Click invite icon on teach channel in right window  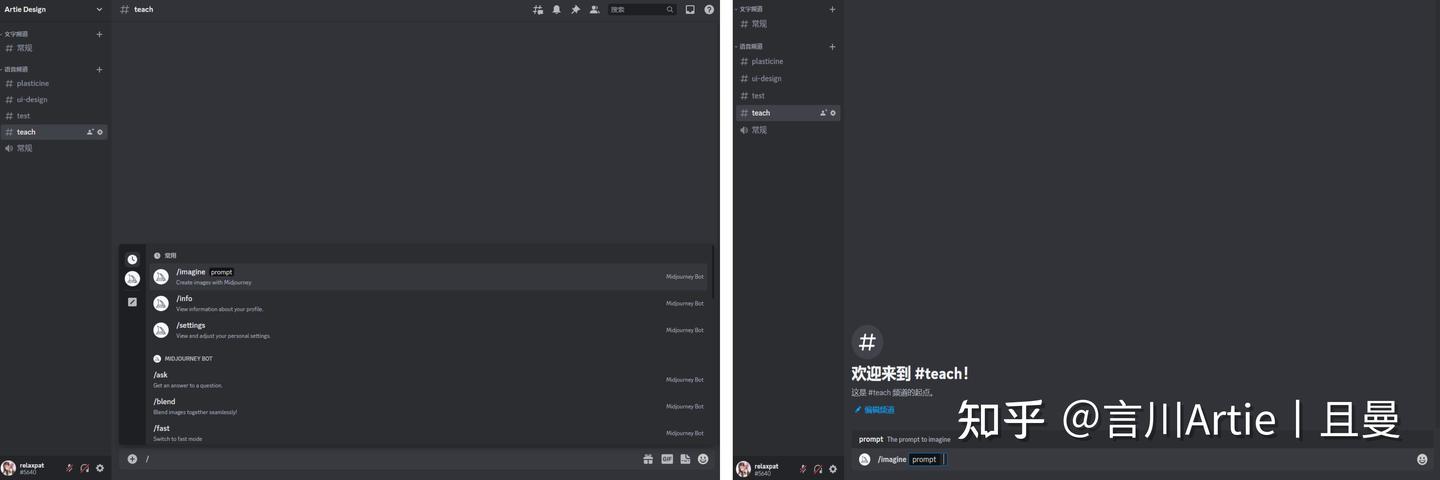[823, 113]
